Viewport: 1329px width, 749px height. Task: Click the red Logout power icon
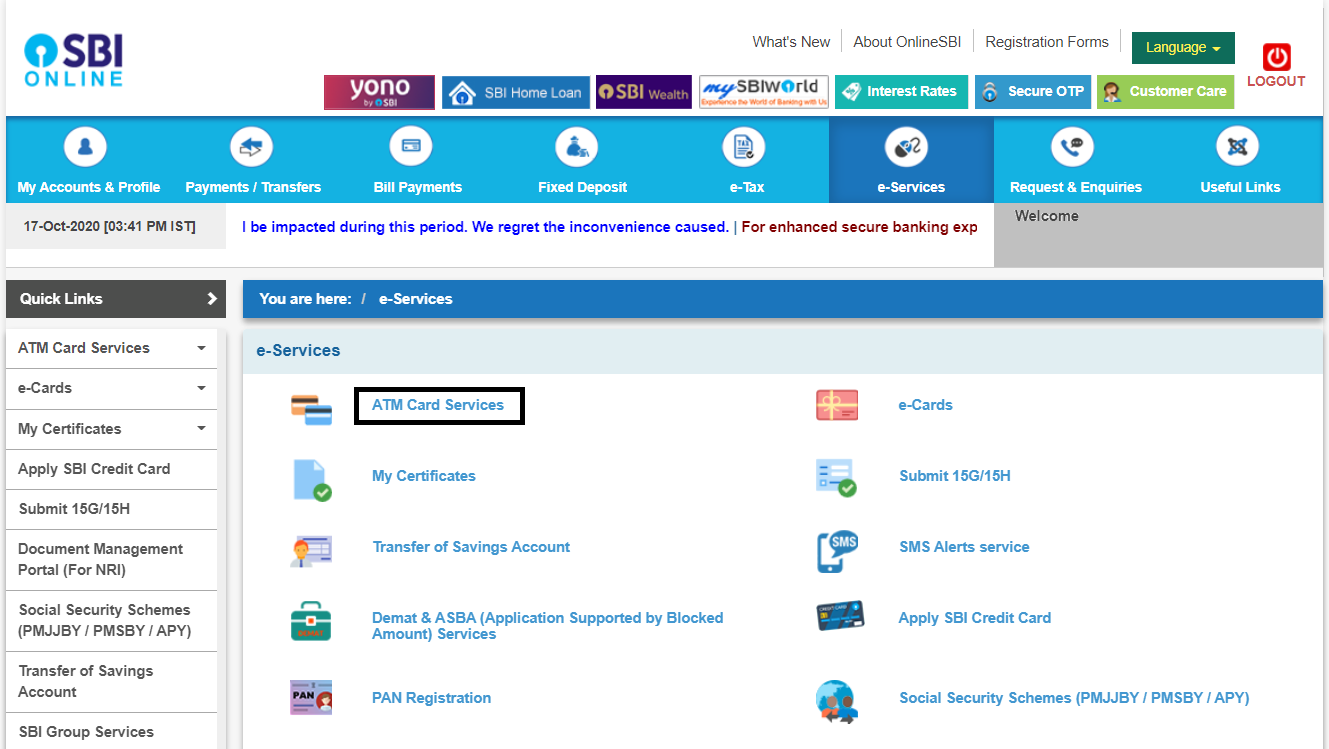pos(1276,57)
